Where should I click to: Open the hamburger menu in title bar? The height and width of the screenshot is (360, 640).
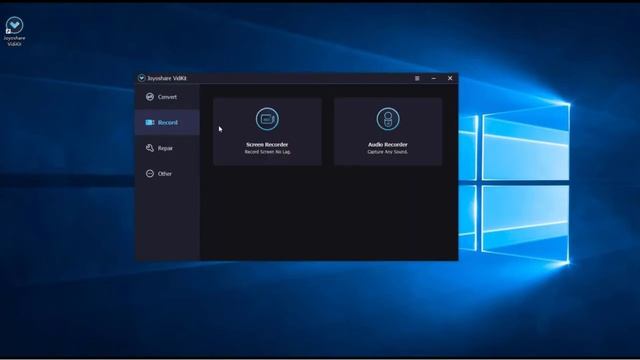417,78
